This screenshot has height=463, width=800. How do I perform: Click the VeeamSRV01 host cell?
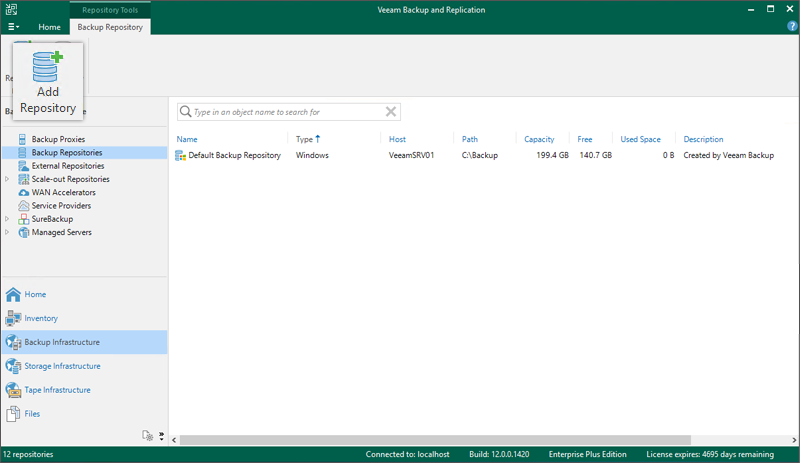click(411, 155)
